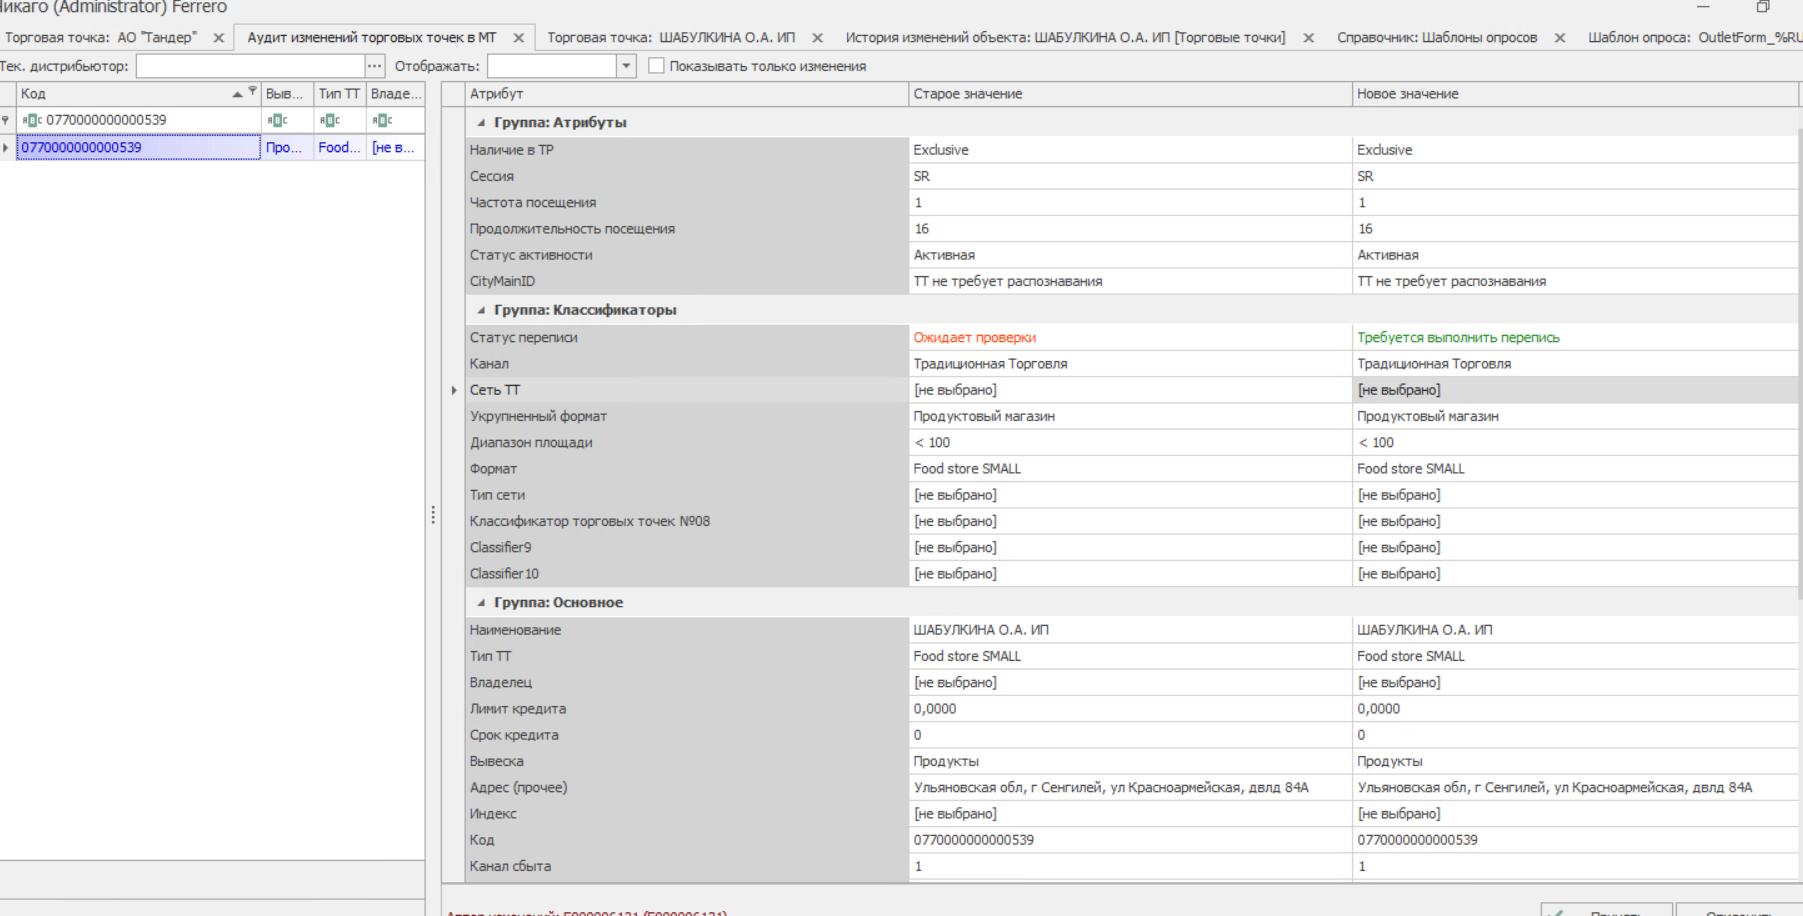Click the filter row funnel indicator icon

point(6,120)
